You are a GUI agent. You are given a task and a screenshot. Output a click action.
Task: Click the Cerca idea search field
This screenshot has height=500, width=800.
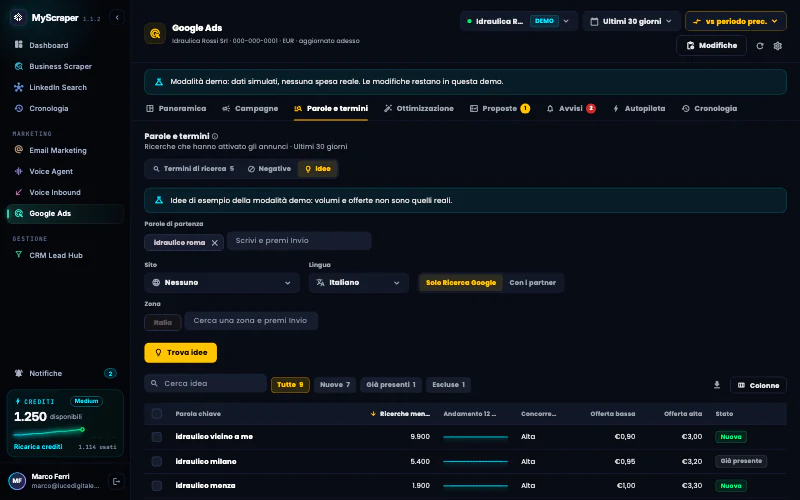click(205, 384)
